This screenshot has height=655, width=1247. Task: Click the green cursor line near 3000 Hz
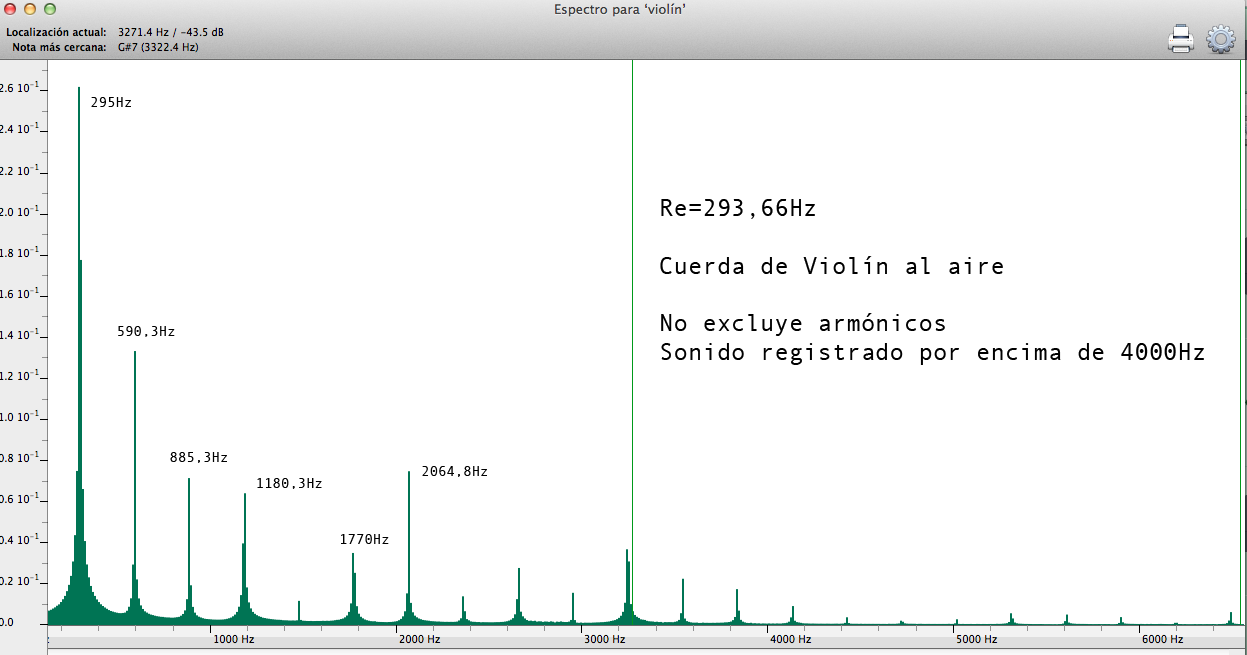pos(632,300)
